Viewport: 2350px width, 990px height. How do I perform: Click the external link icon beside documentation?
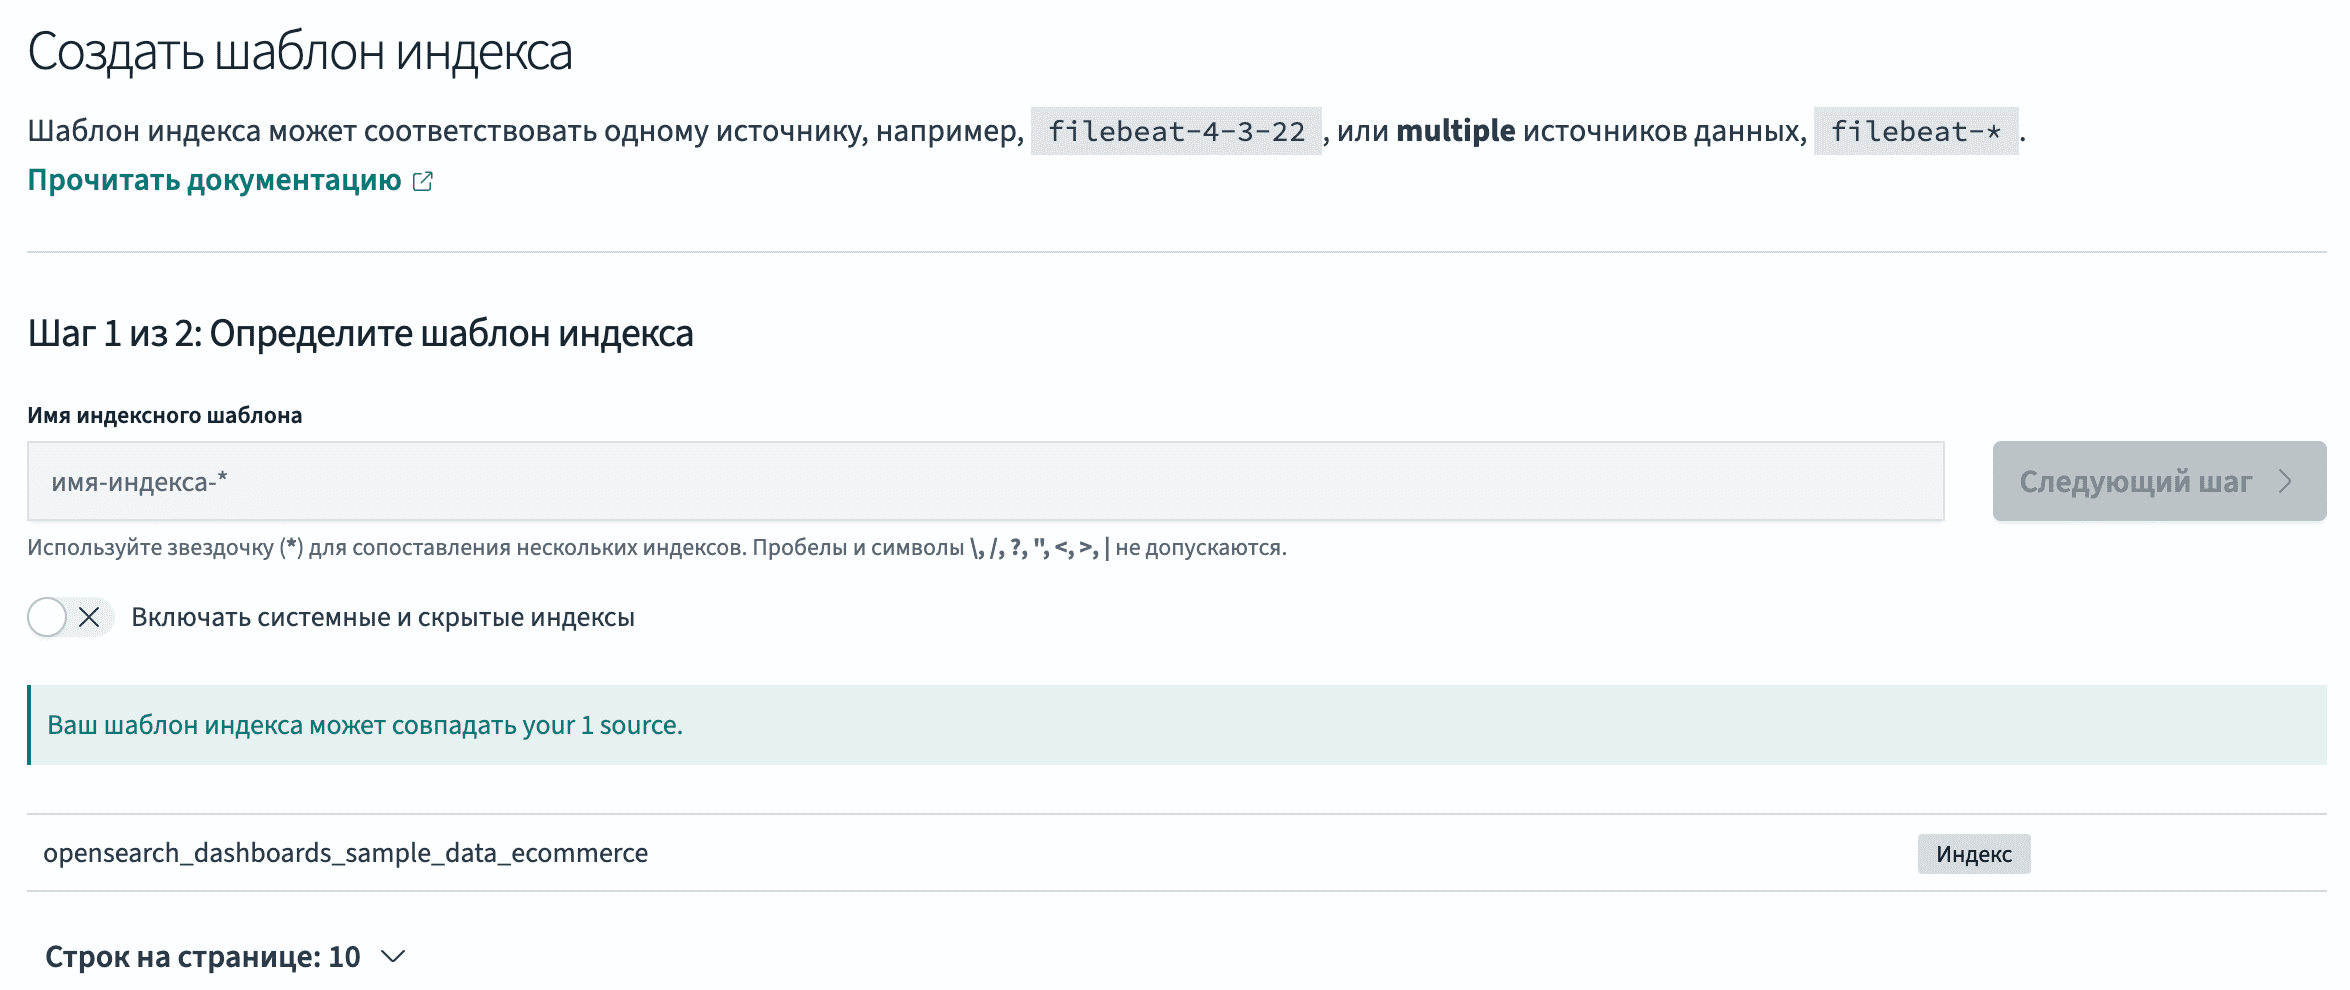(423, 181)
